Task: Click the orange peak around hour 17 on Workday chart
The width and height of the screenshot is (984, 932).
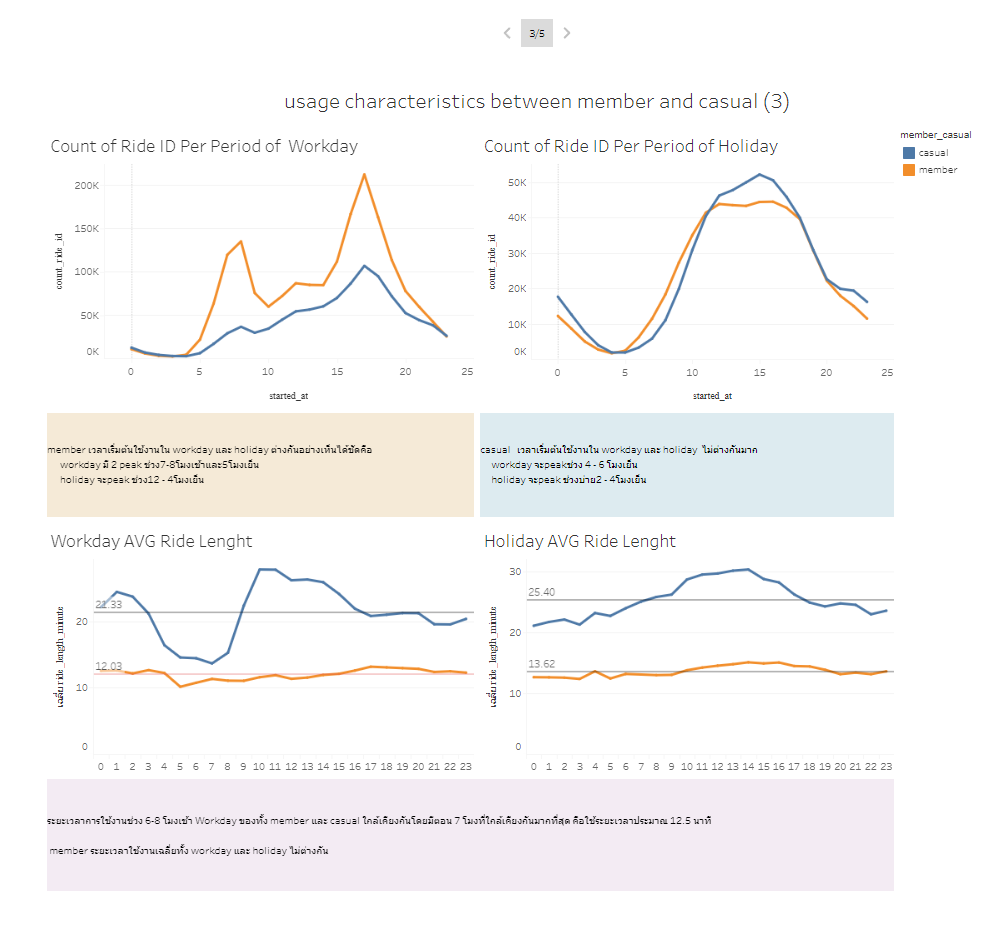Action: [362, 176]
